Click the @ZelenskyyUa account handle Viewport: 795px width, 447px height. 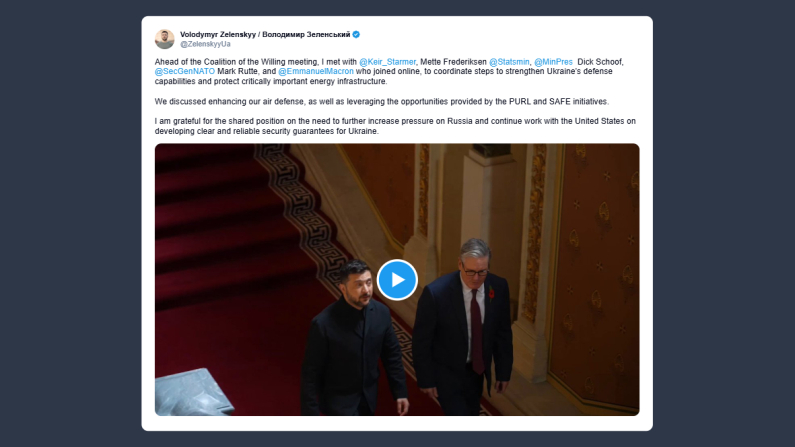(x=205, y=44)
